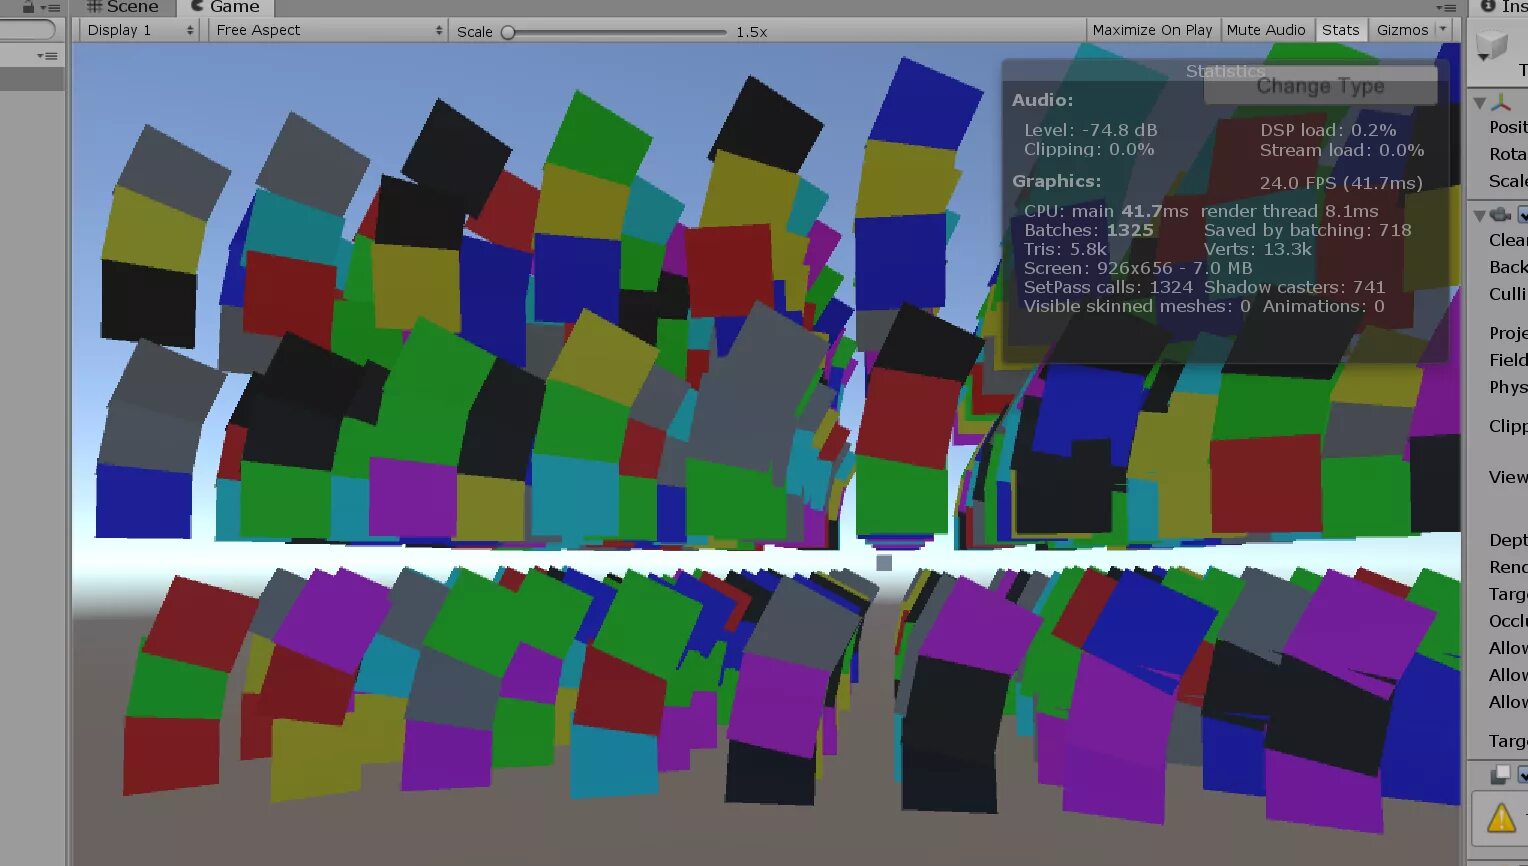Image resolution: width=1528 pixels, height=866 pixels.
Task: Select the Game tab
Action: pos(225,7)
